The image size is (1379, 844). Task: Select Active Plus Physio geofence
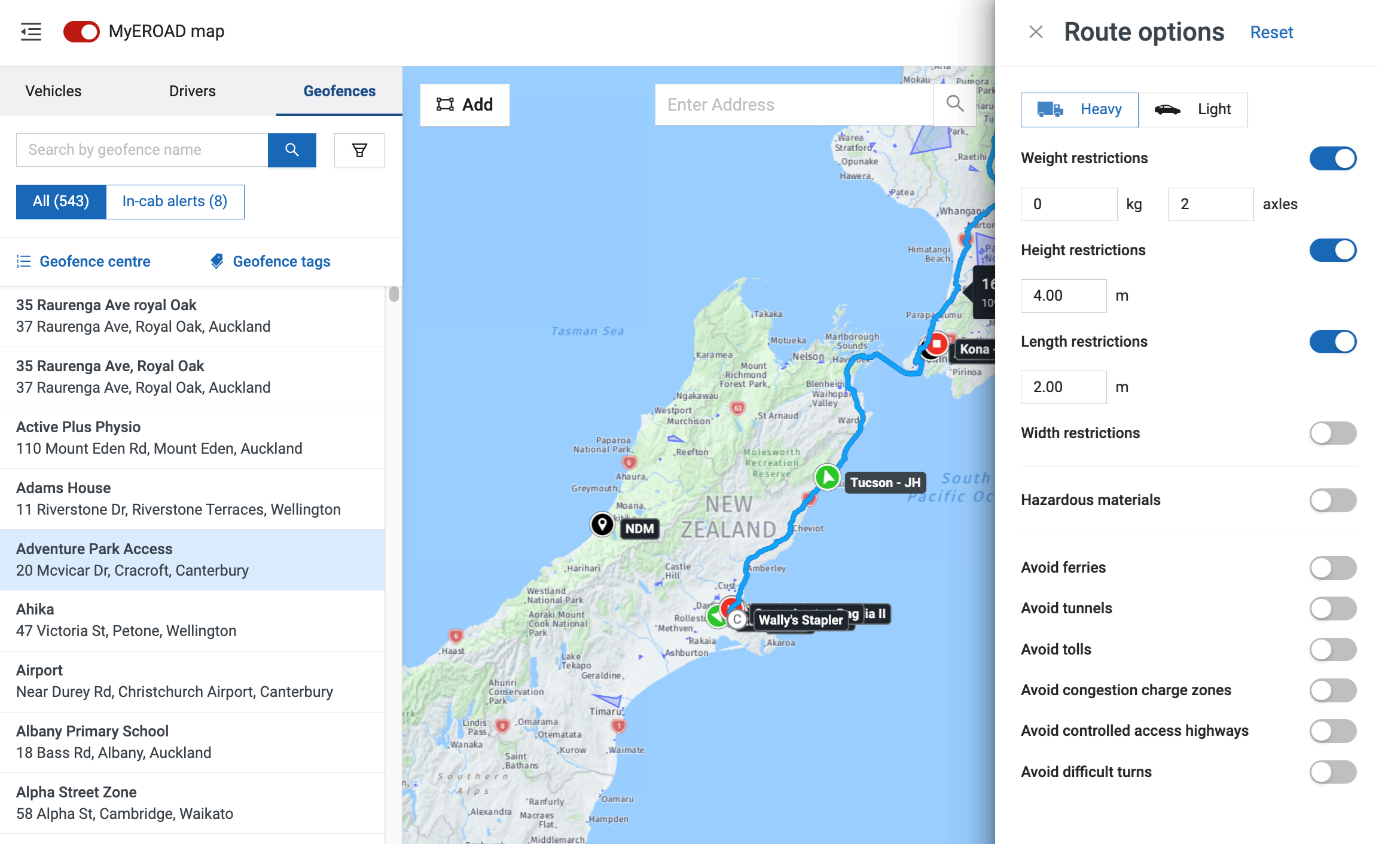click(x=192, y=438)
